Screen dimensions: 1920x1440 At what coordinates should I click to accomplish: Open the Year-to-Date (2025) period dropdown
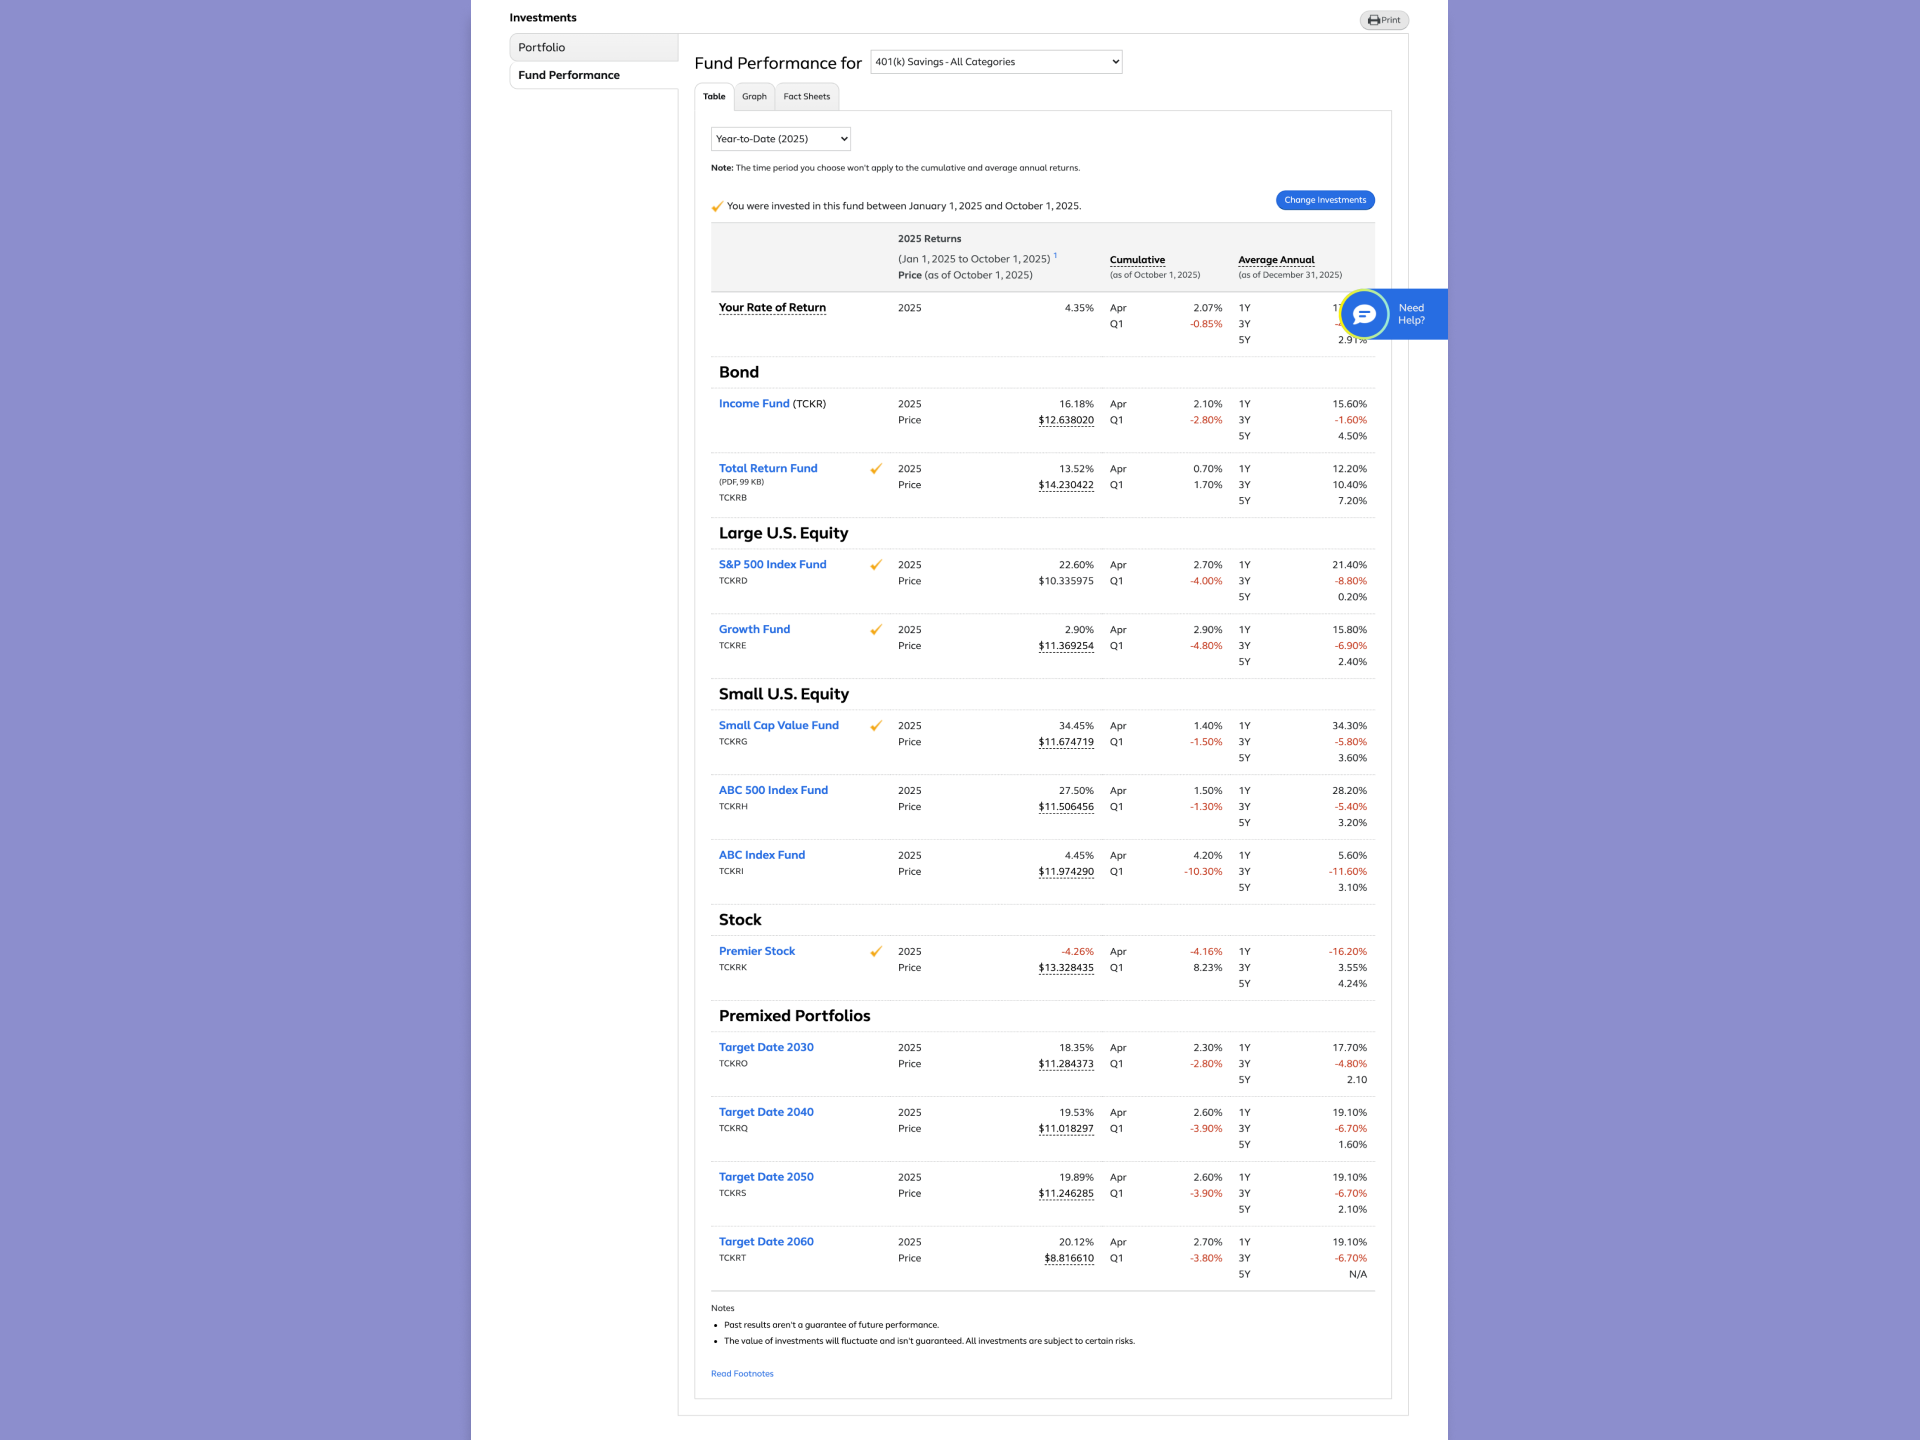780,139
